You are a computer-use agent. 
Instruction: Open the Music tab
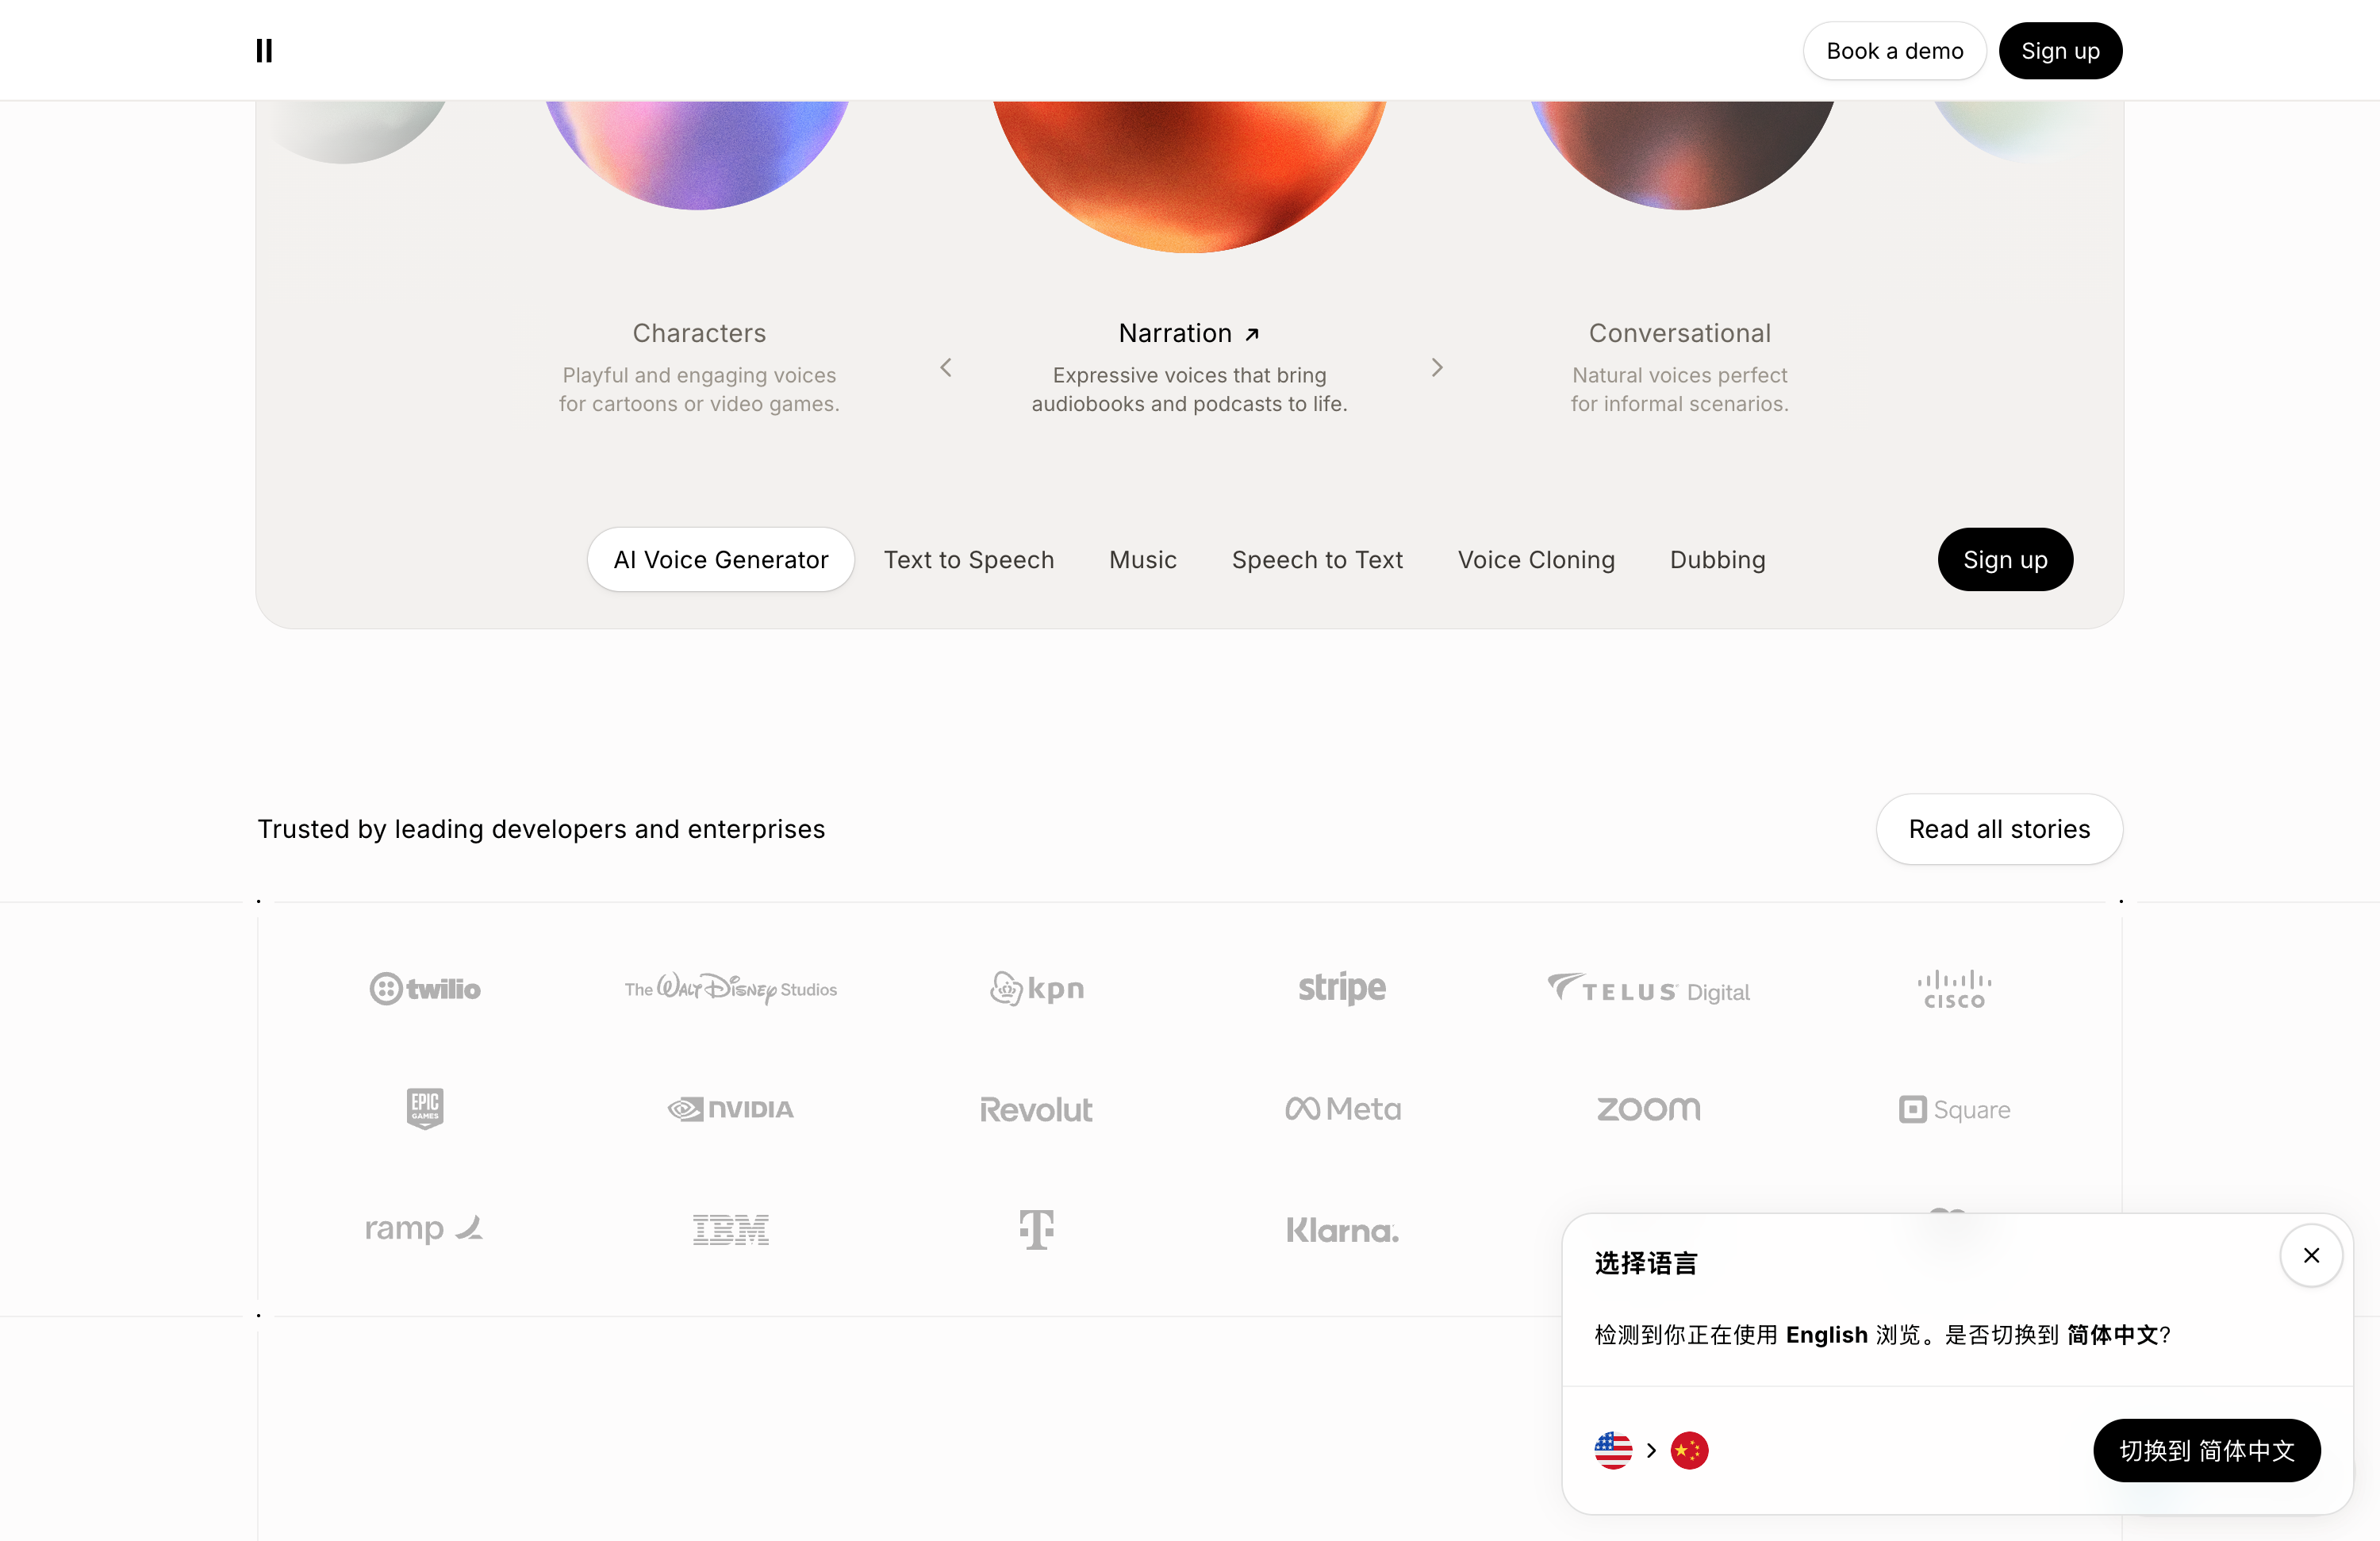(1143, 559)
